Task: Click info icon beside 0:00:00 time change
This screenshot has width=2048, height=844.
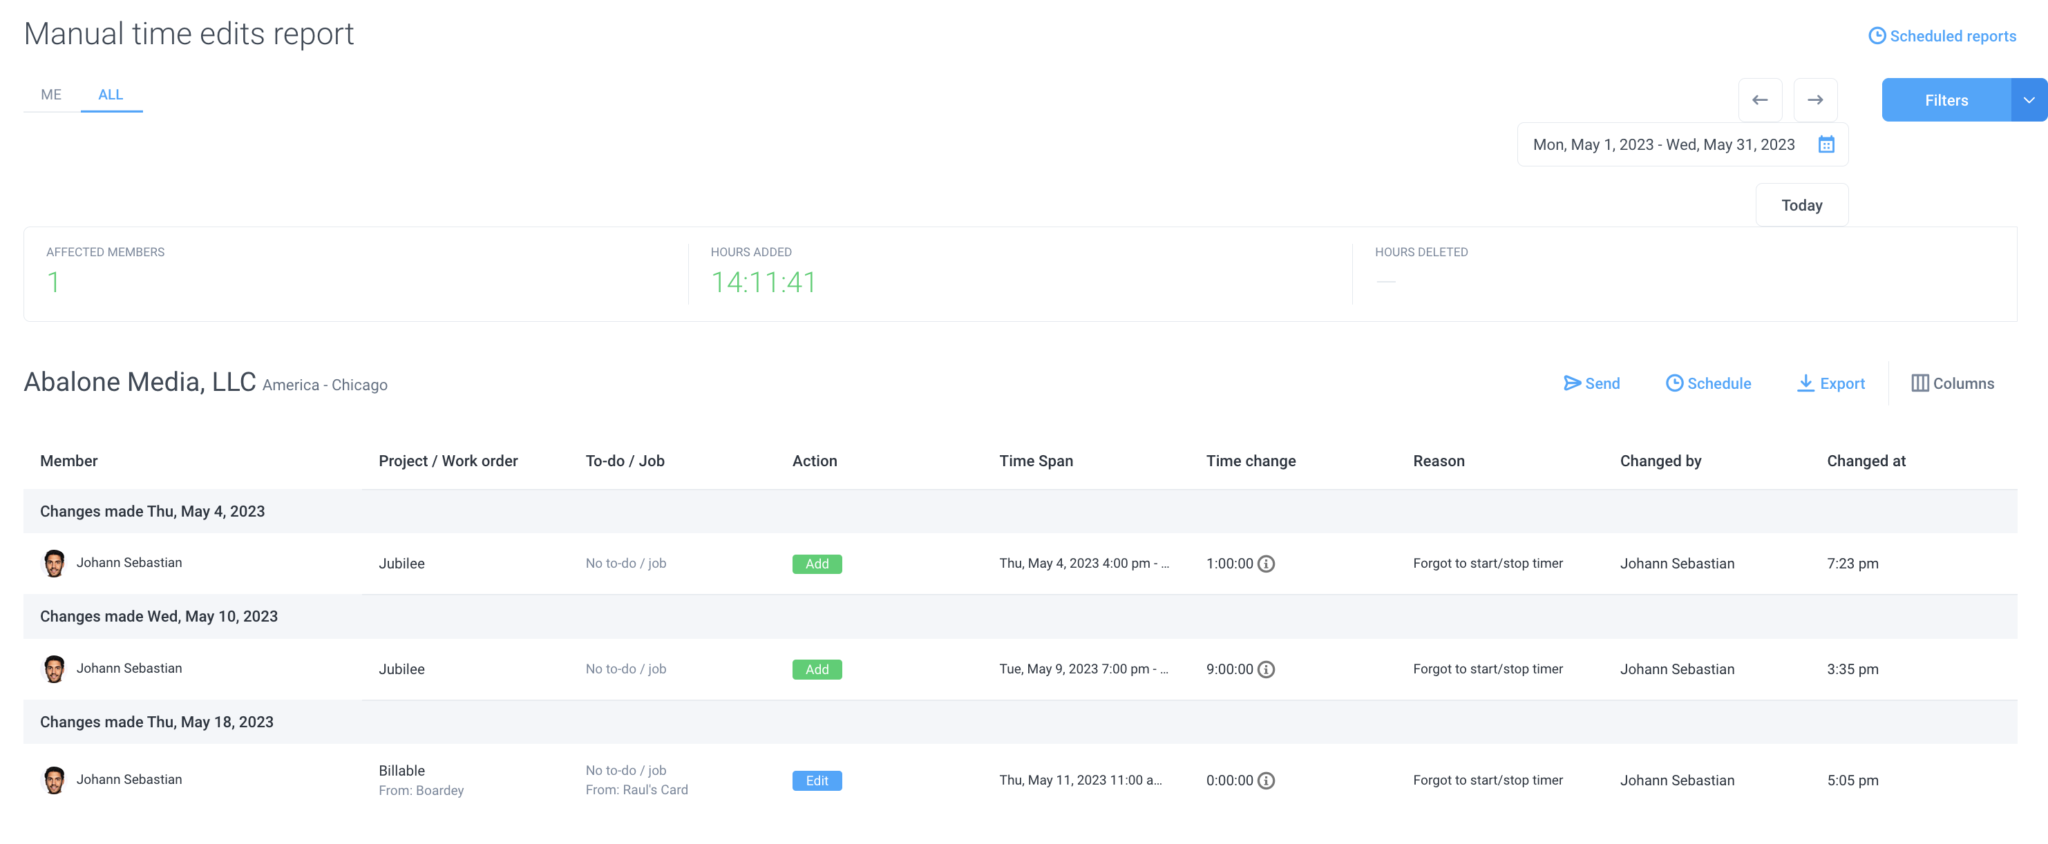Action: tap(1266, 781)
